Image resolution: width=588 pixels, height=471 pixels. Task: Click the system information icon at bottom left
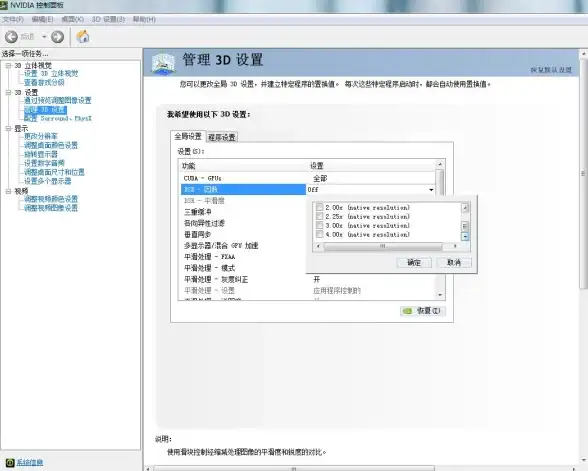[x=10, y=462]
